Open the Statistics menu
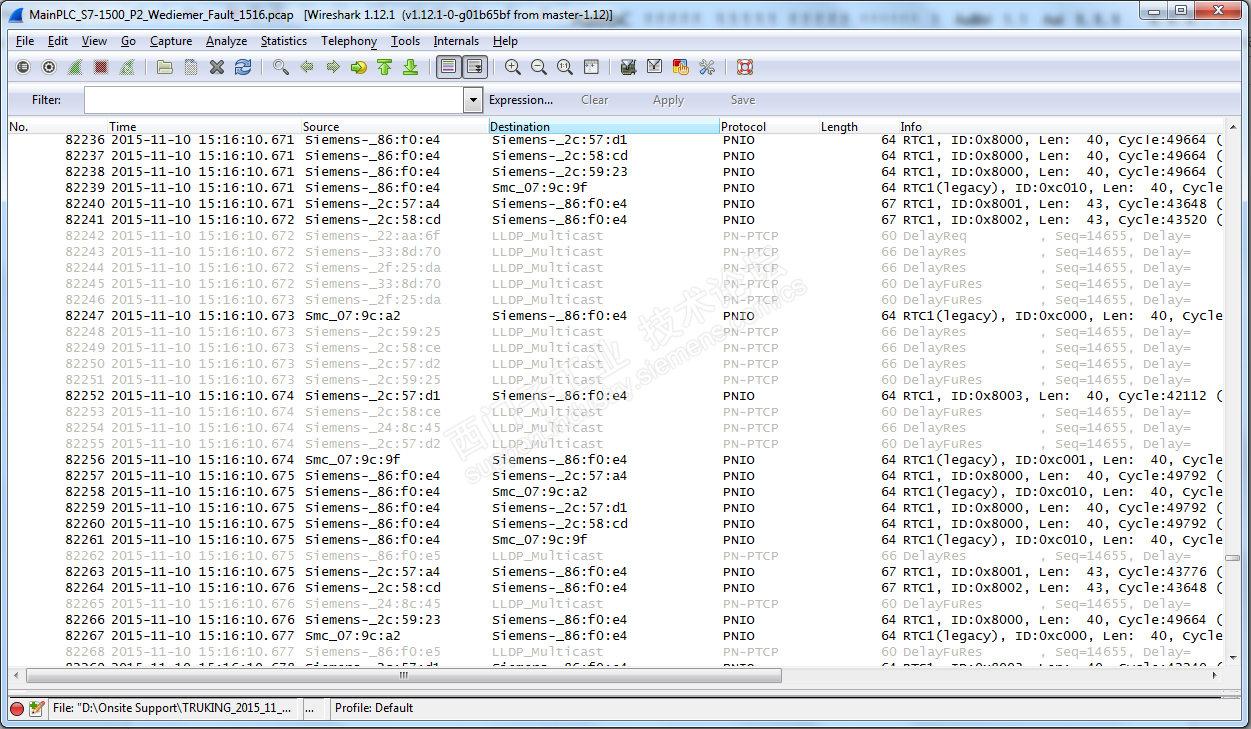 pyautogui.click(x=284, y=41)
